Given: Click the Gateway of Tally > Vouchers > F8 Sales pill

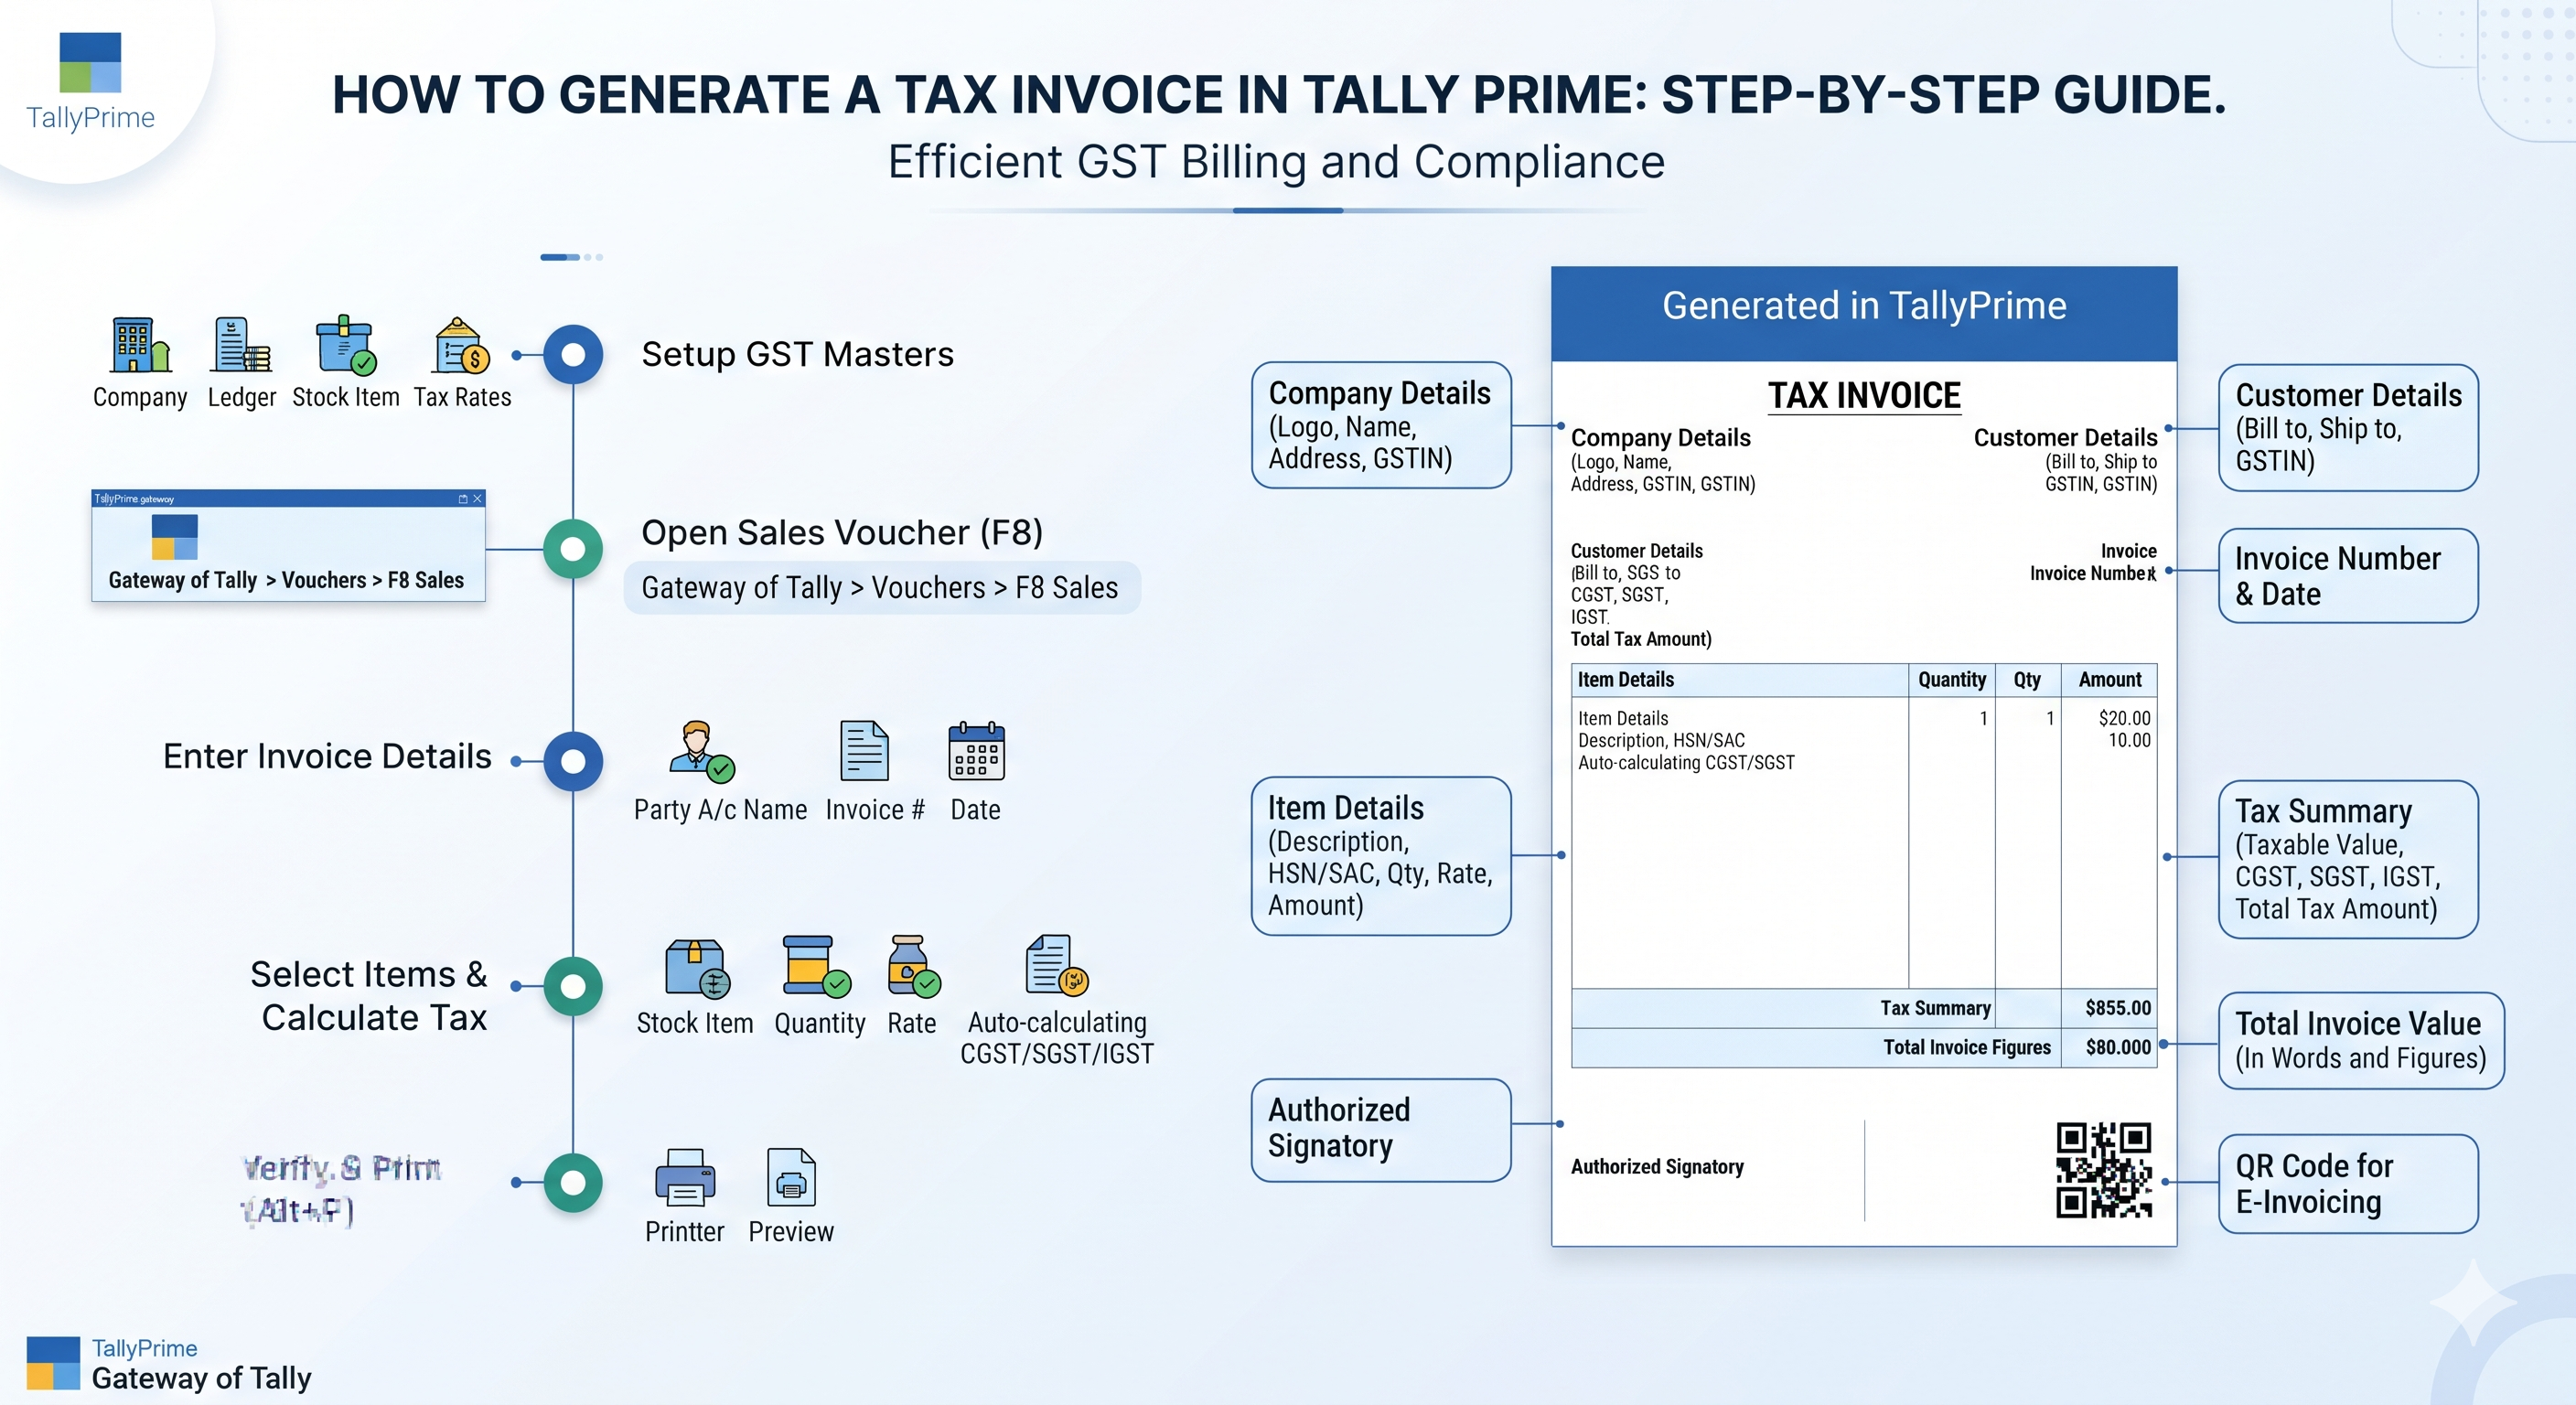Looking at the screenshot, I should pyautogui.click(x=881, y=588).
